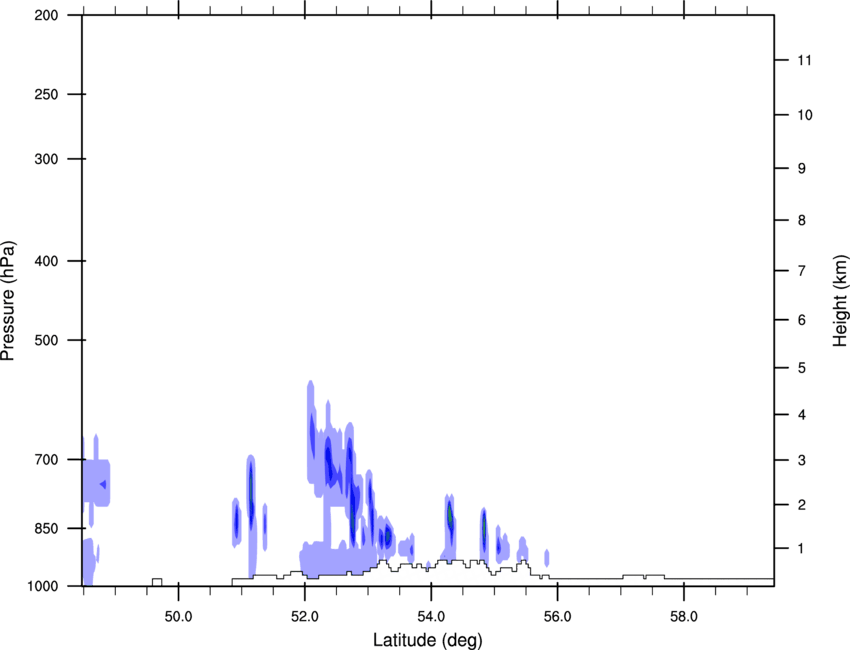Click the small terrain bump near 49.7 latitude
The image size is (850, 650).
point(157,582)
